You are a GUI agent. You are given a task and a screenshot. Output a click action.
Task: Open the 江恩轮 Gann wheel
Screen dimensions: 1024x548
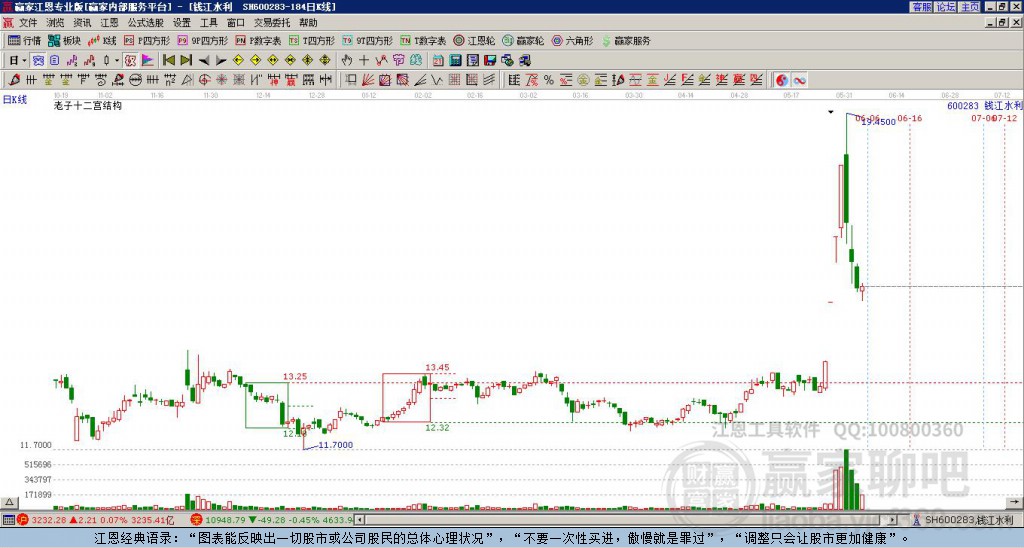coord(474,40)
